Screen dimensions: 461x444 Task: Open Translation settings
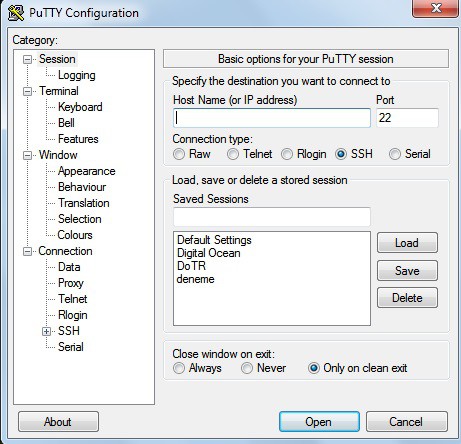[84, 203]
